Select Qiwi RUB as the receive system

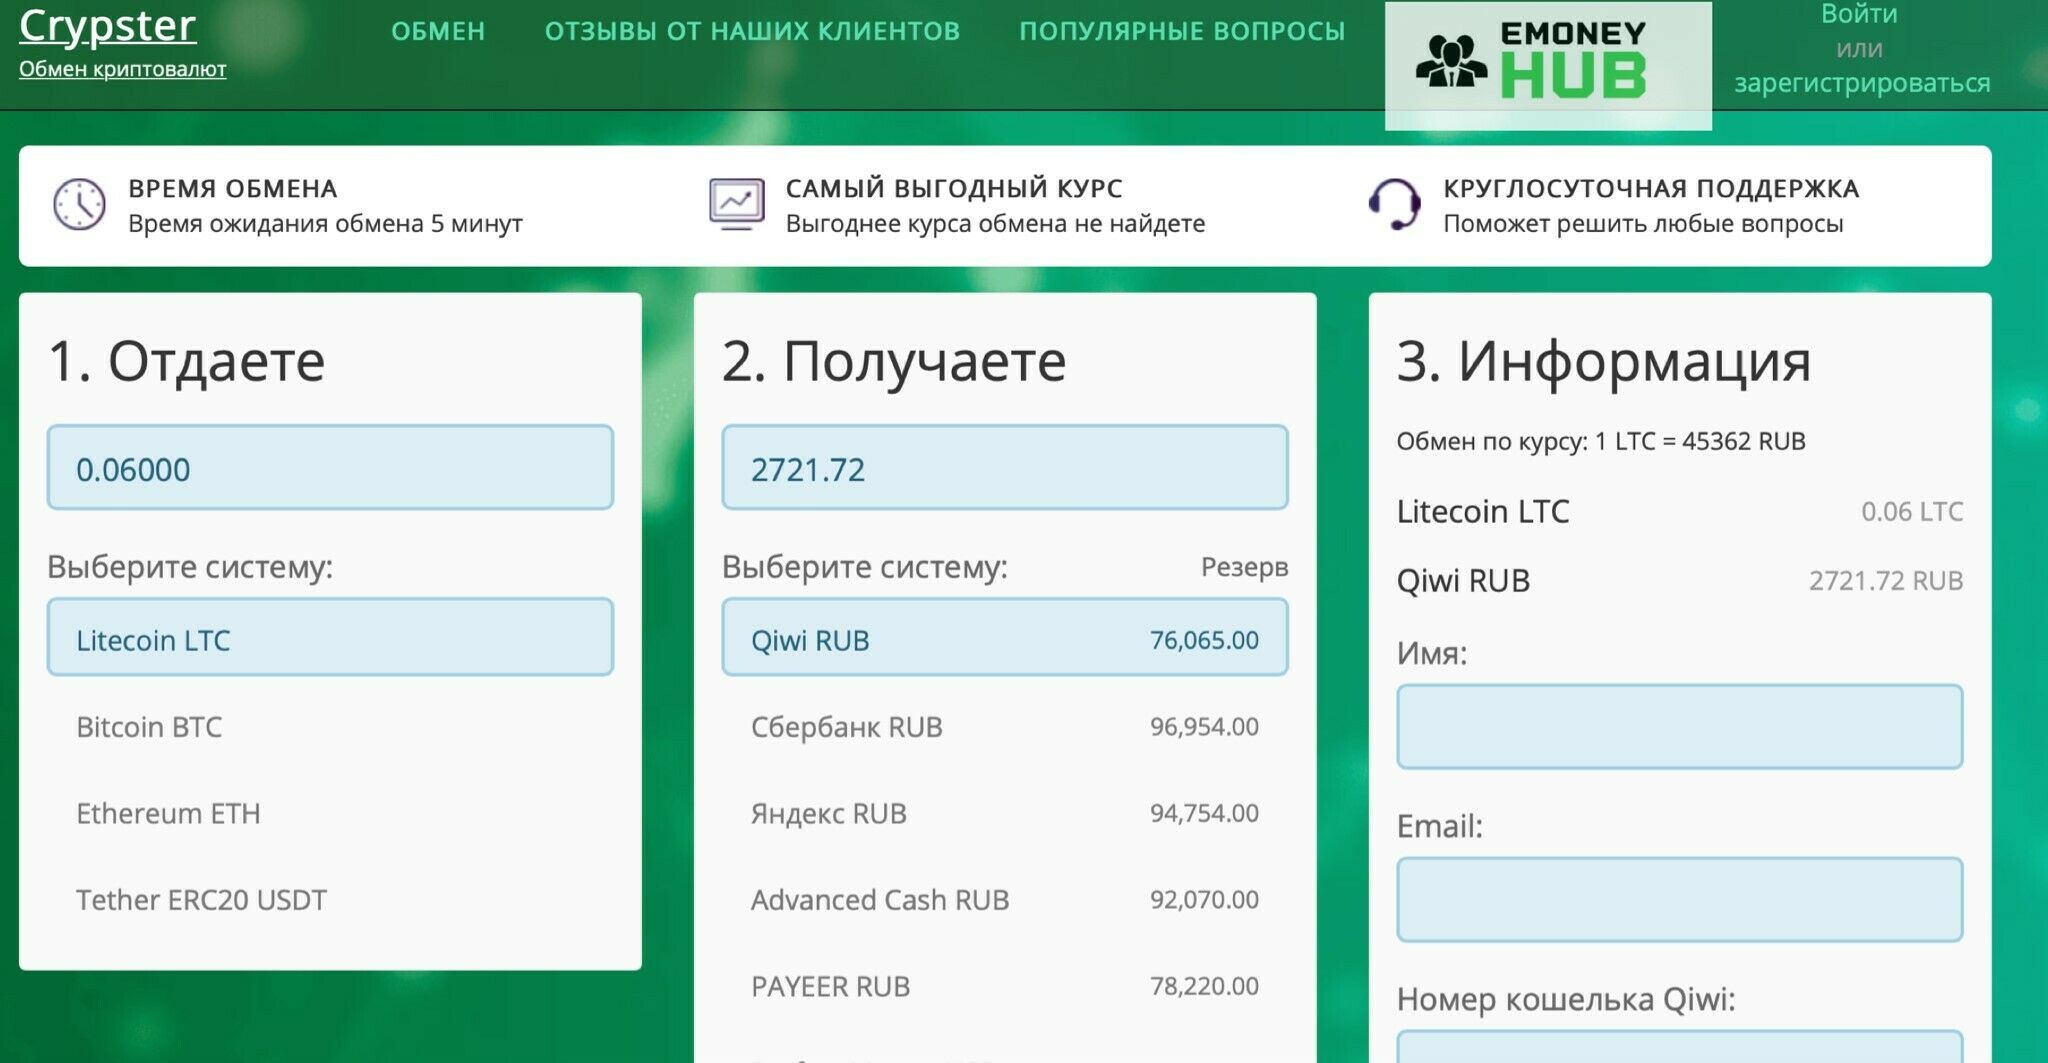pos(1005,637)
